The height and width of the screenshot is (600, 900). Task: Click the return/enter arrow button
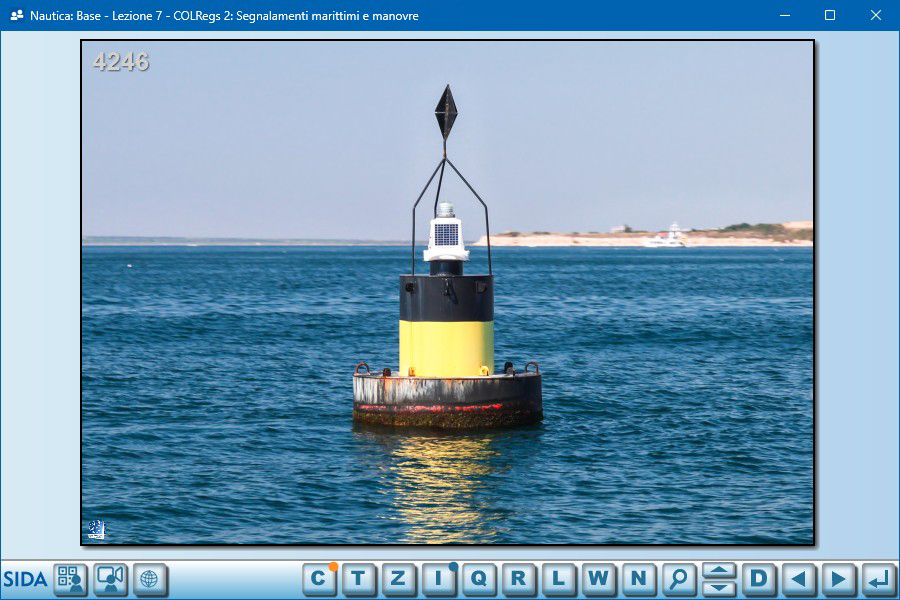878,578
